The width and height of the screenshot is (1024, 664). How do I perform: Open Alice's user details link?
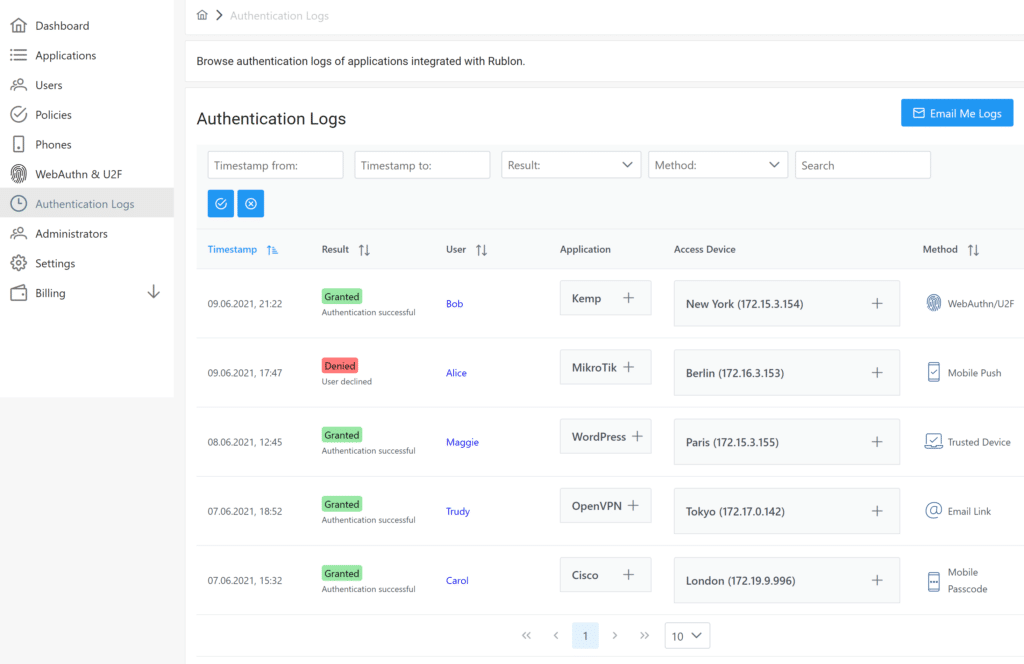coord(456,372)
